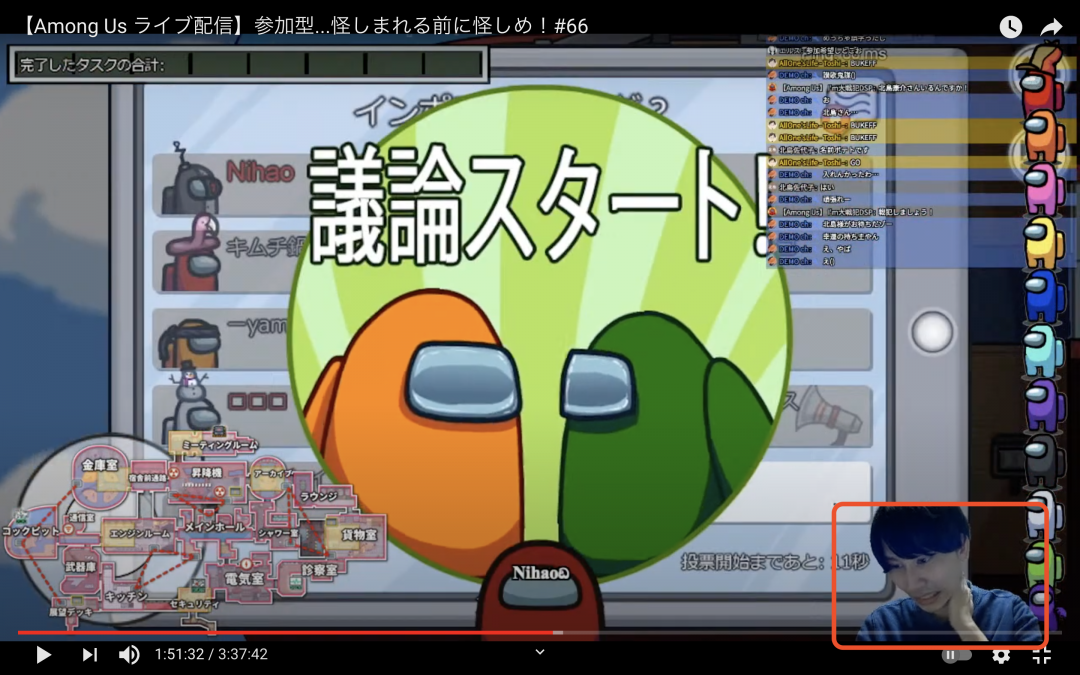Click the red video progress bar

[540, 632]
